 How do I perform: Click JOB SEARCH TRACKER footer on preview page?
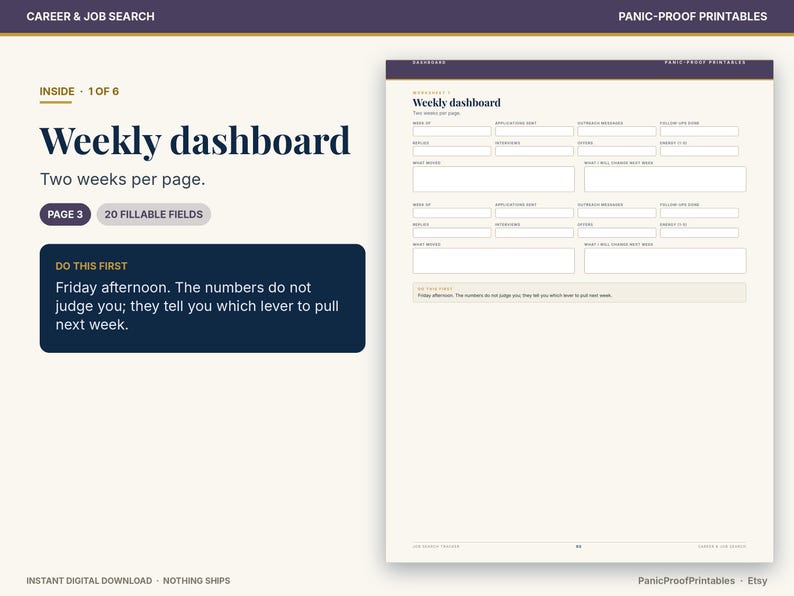click(x=436, y=546)
